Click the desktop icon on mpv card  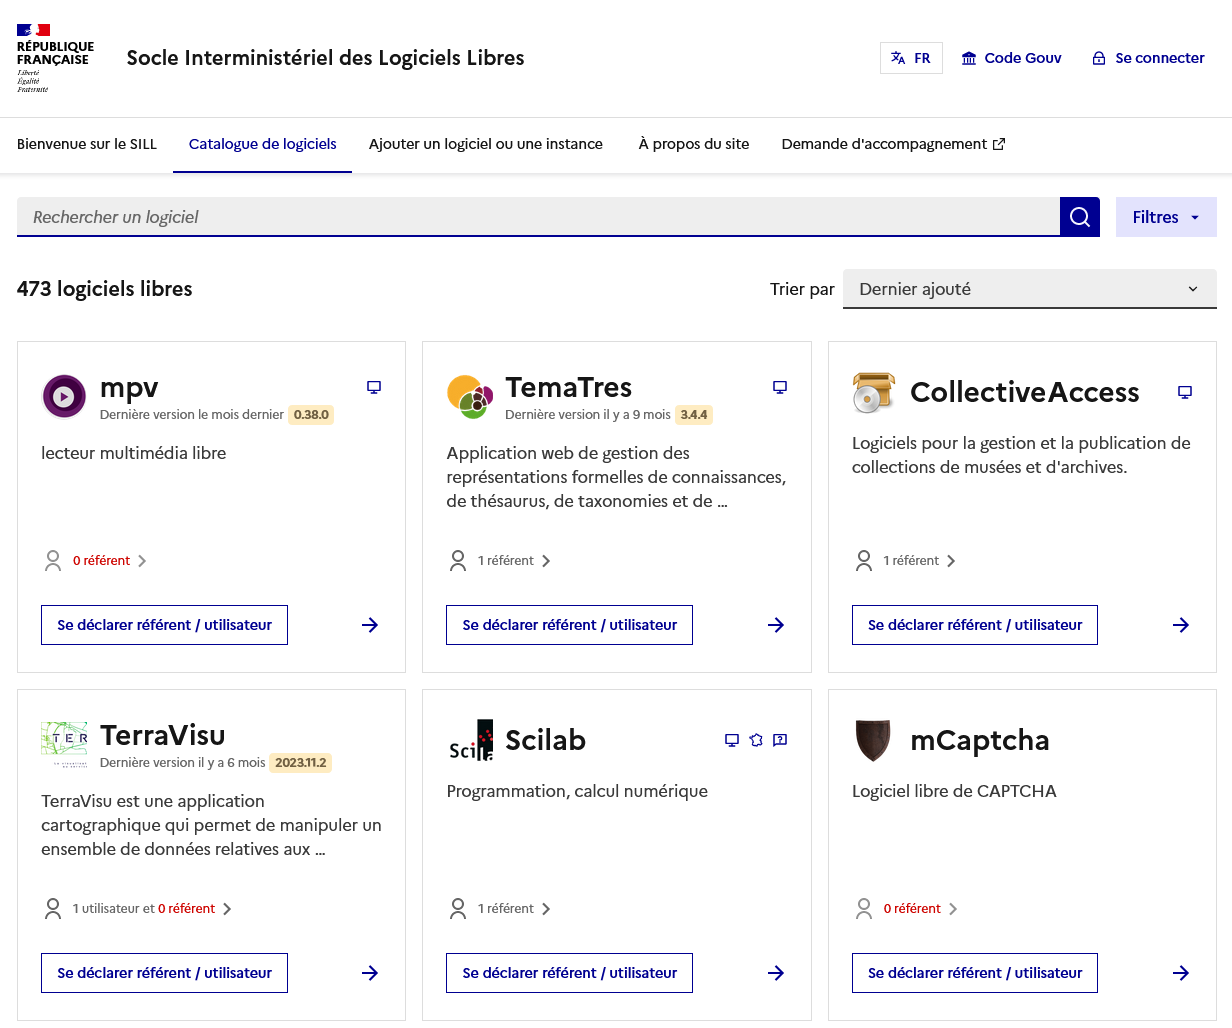pyautogui.click(x=374, y=387)
